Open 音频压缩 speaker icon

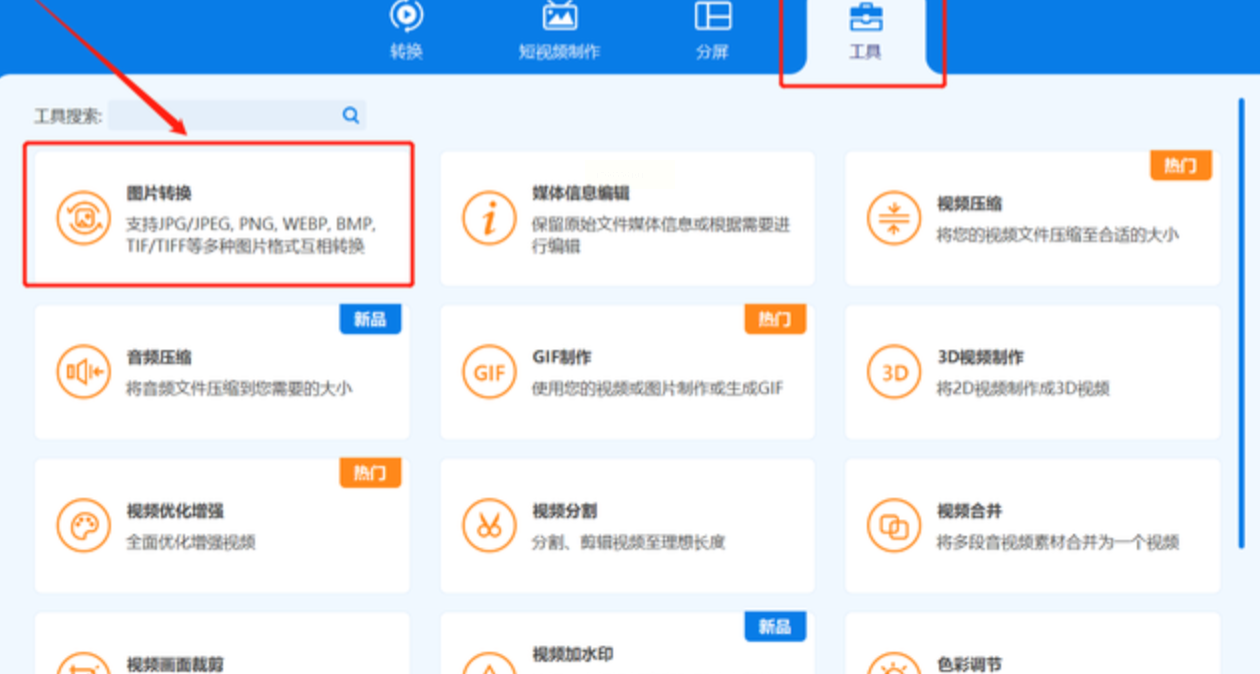[x=84, y=372]
